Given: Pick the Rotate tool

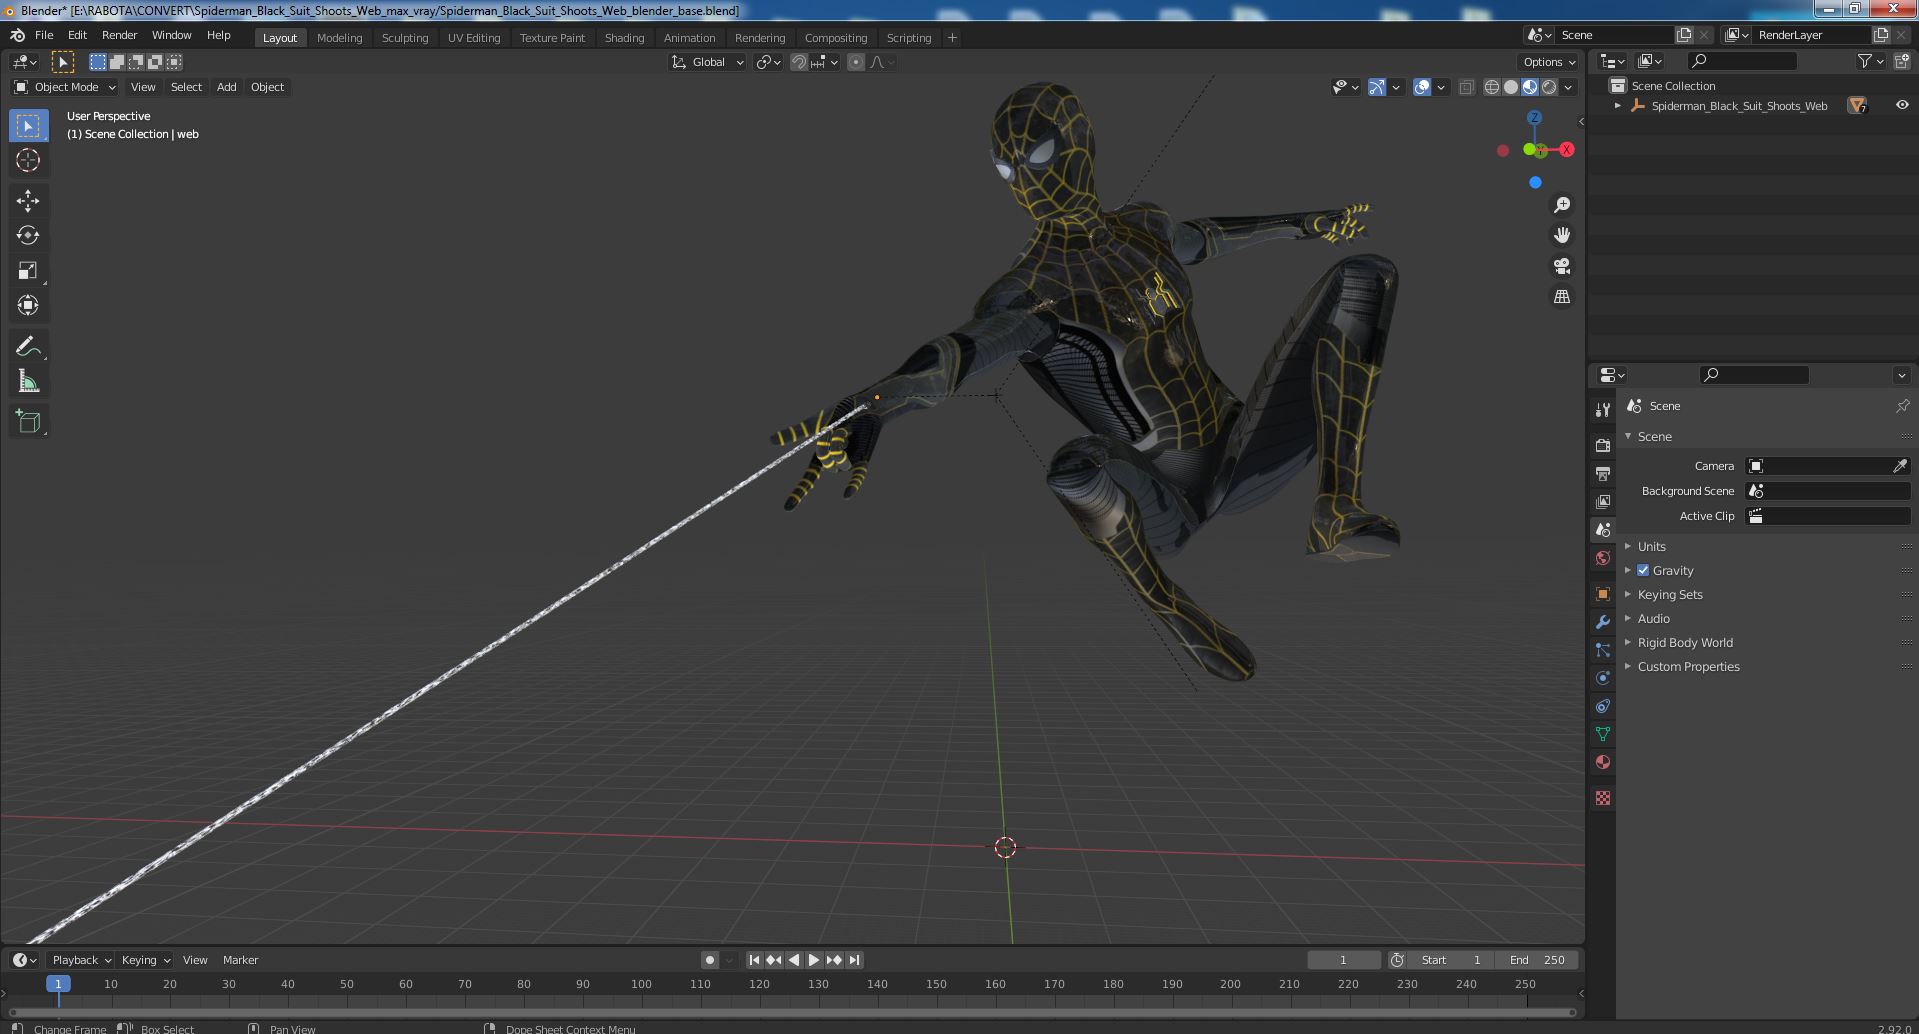Looking at the screenshot, I should tap(28, 236).
